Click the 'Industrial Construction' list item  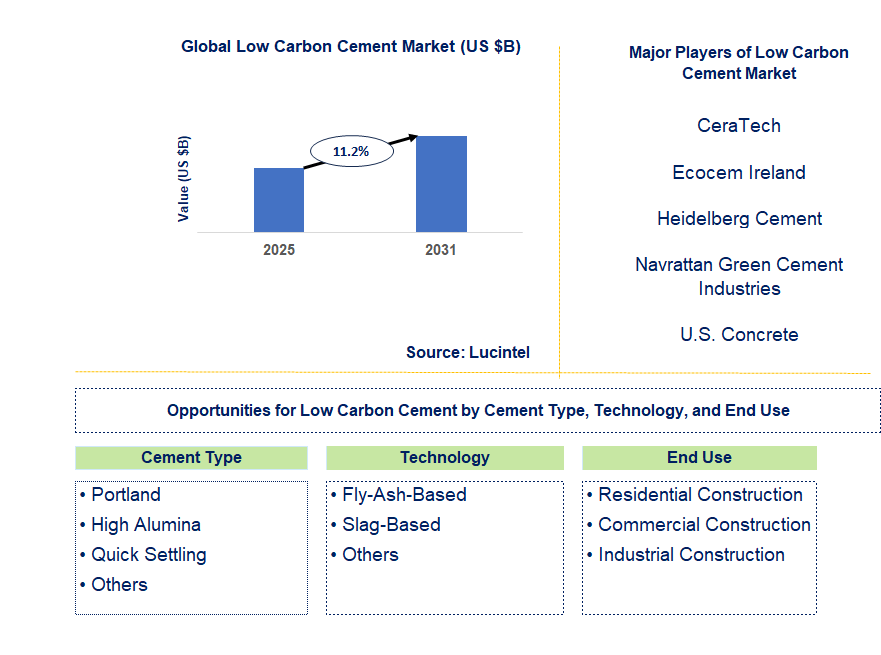coord(692,555)
